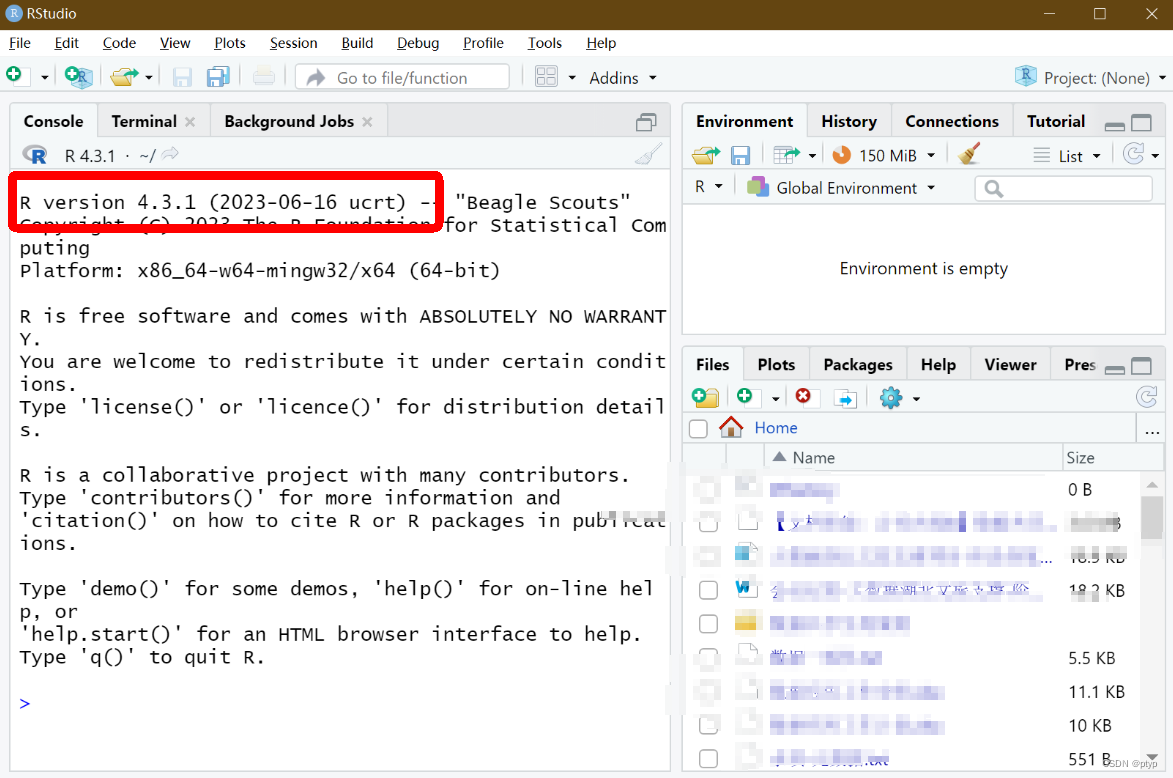Viewport: 1173px width, 778px height.
Task: Switch to the Viewer tab
Action: pyautogui.click(x=1010, y=364)
